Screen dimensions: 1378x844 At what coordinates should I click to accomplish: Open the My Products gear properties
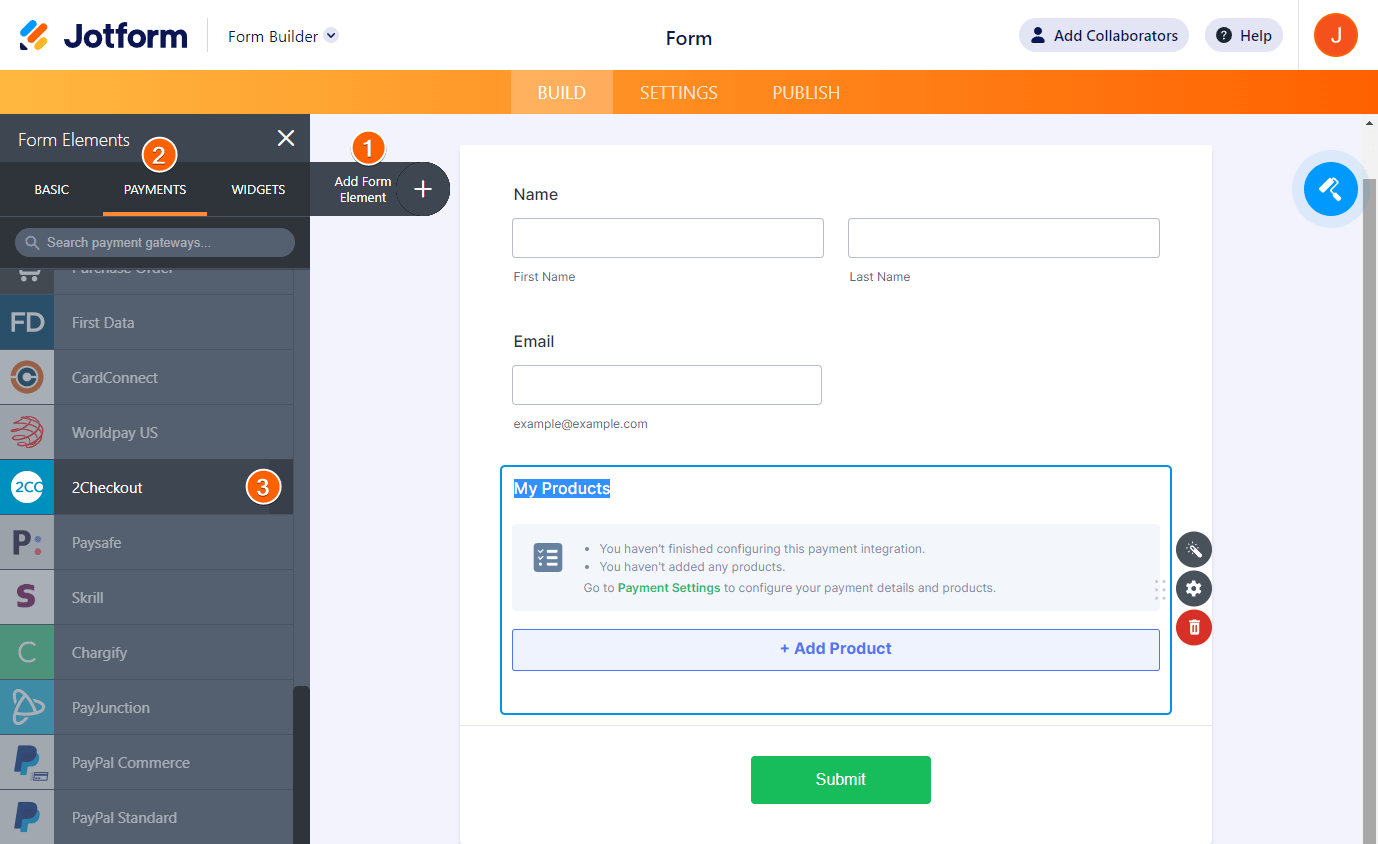click(x=1194, y=588)
